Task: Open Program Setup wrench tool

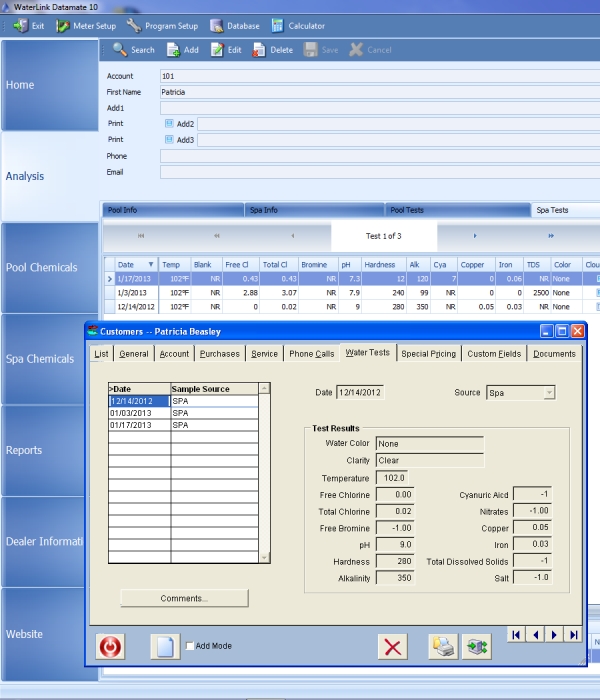Action: [x=162, y=26]
